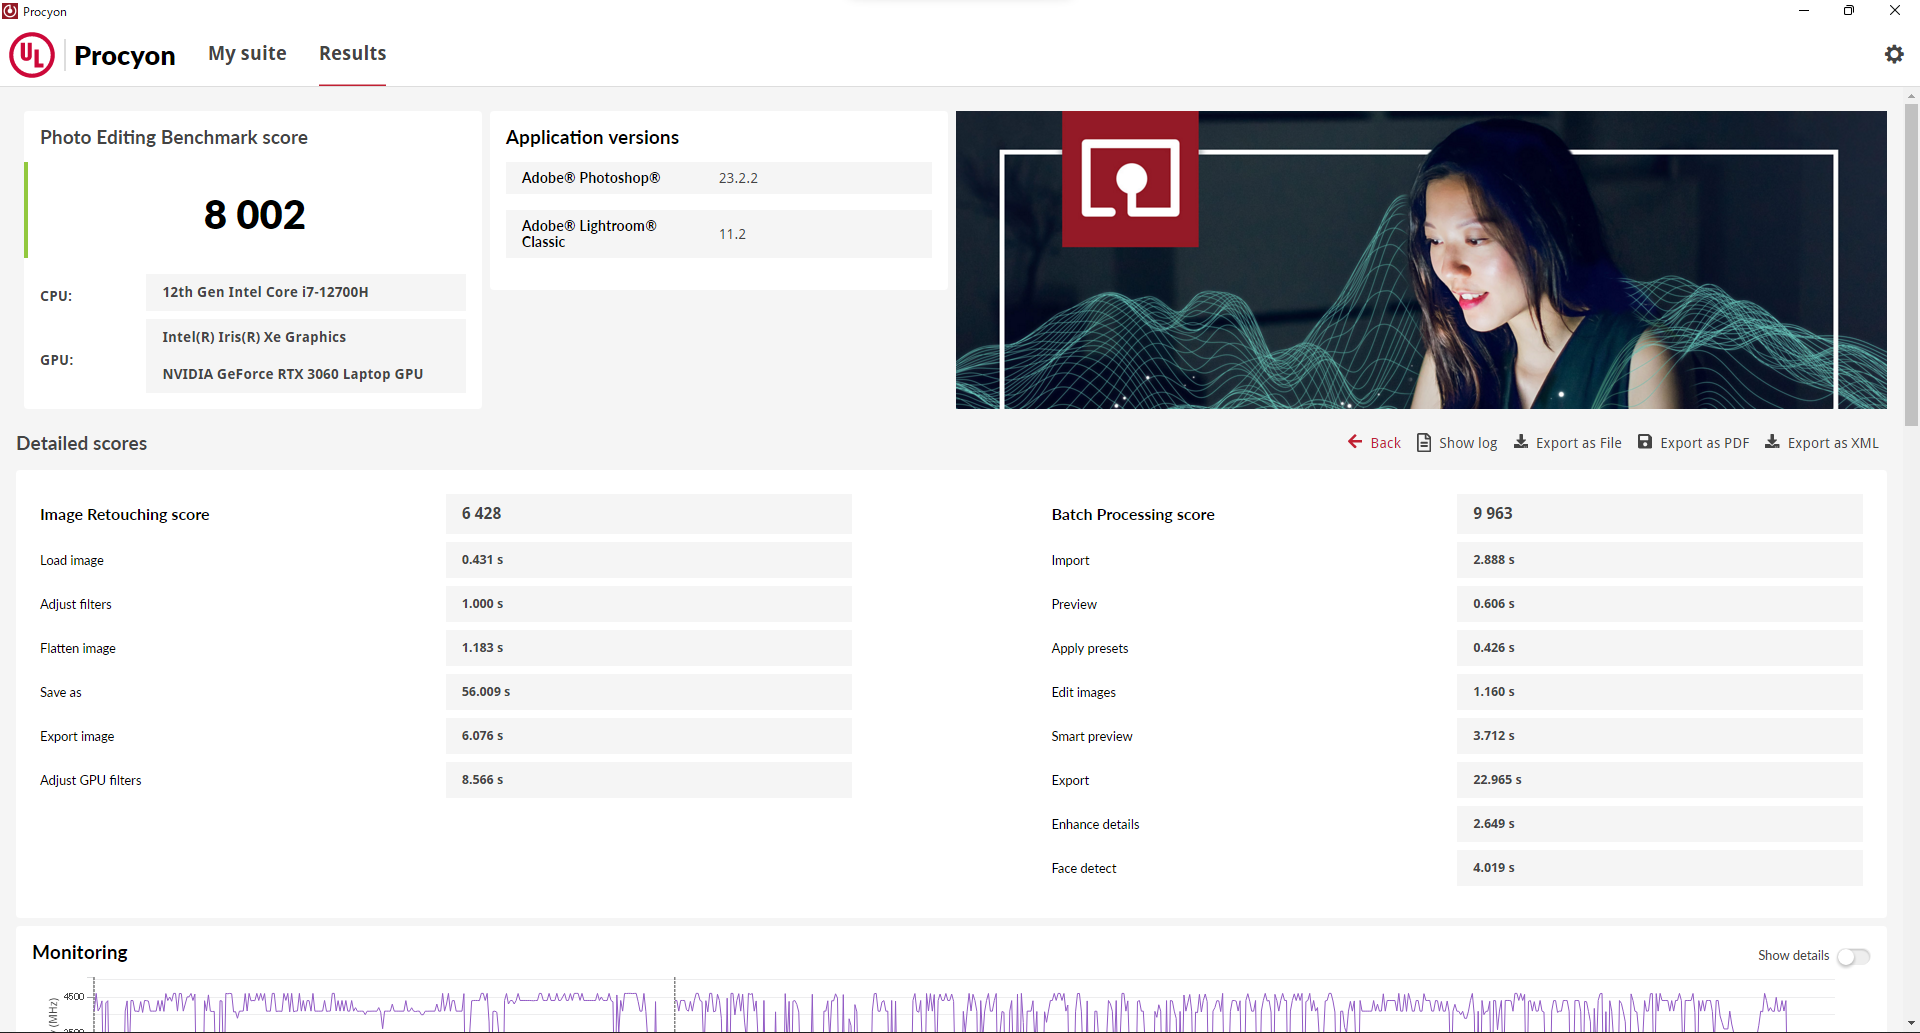Toggle the Show details switch

pos(1853,956)
